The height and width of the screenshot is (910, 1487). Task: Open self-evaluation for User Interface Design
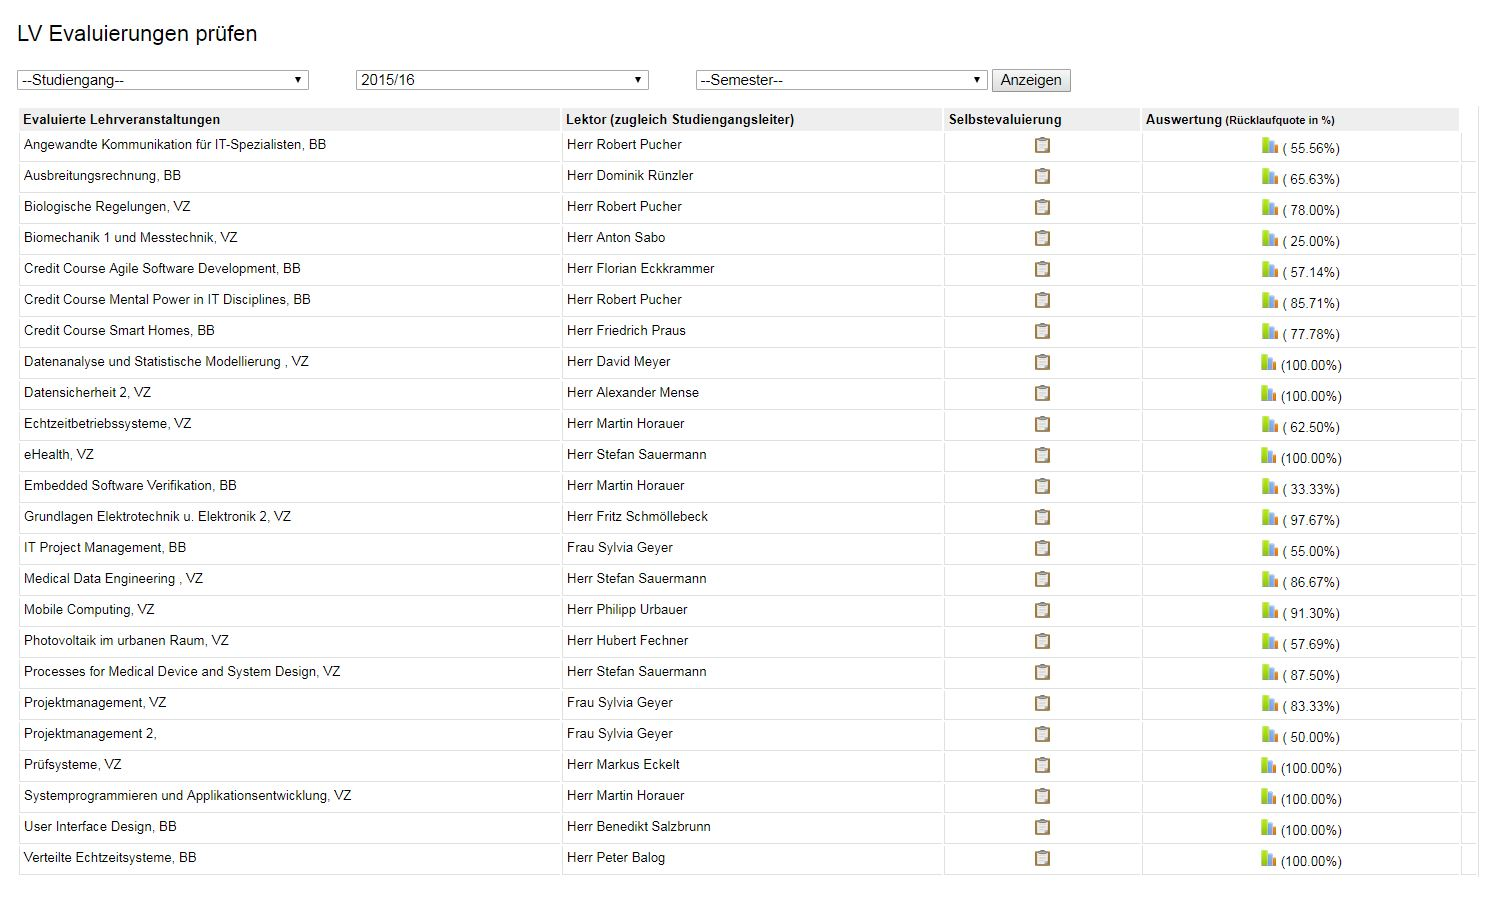[x=1042, y=827]
